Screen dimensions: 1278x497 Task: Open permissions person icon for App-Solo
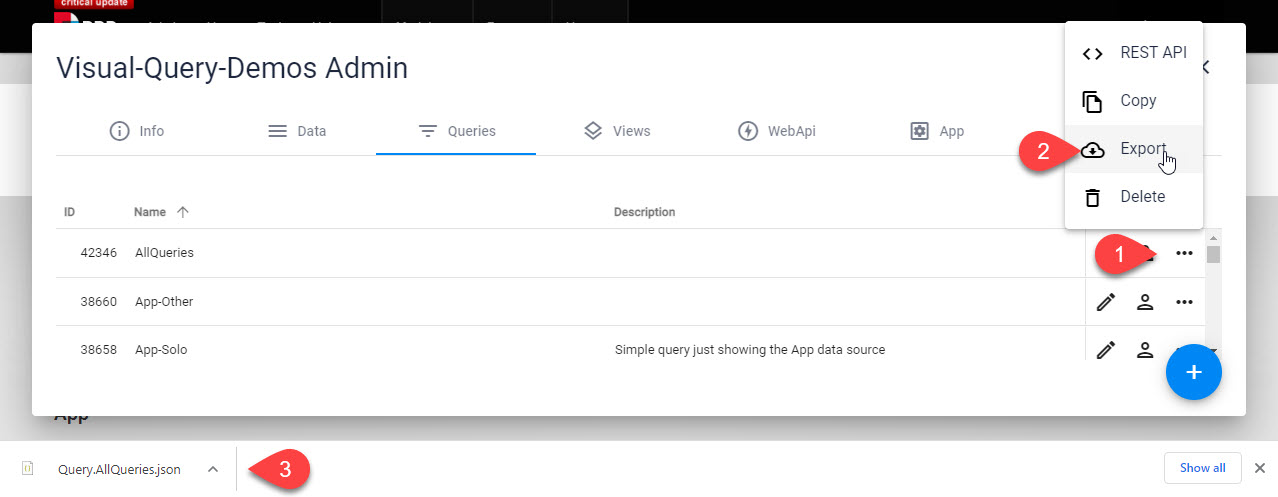(1145, 350)
